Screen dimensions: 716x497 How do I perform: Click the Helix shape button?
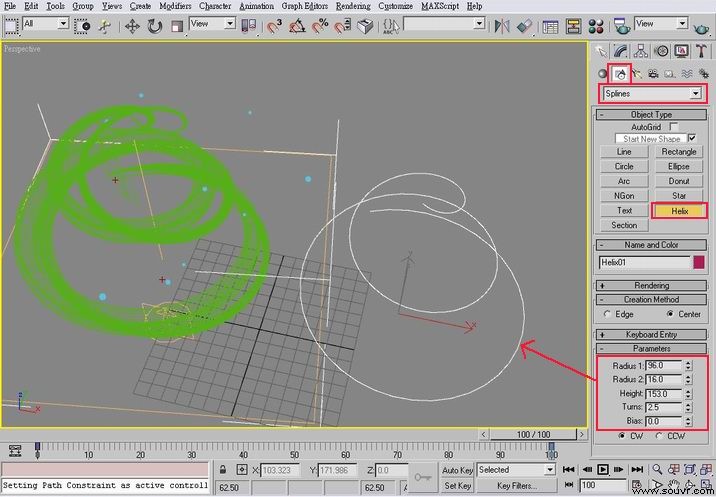point(679,211)
